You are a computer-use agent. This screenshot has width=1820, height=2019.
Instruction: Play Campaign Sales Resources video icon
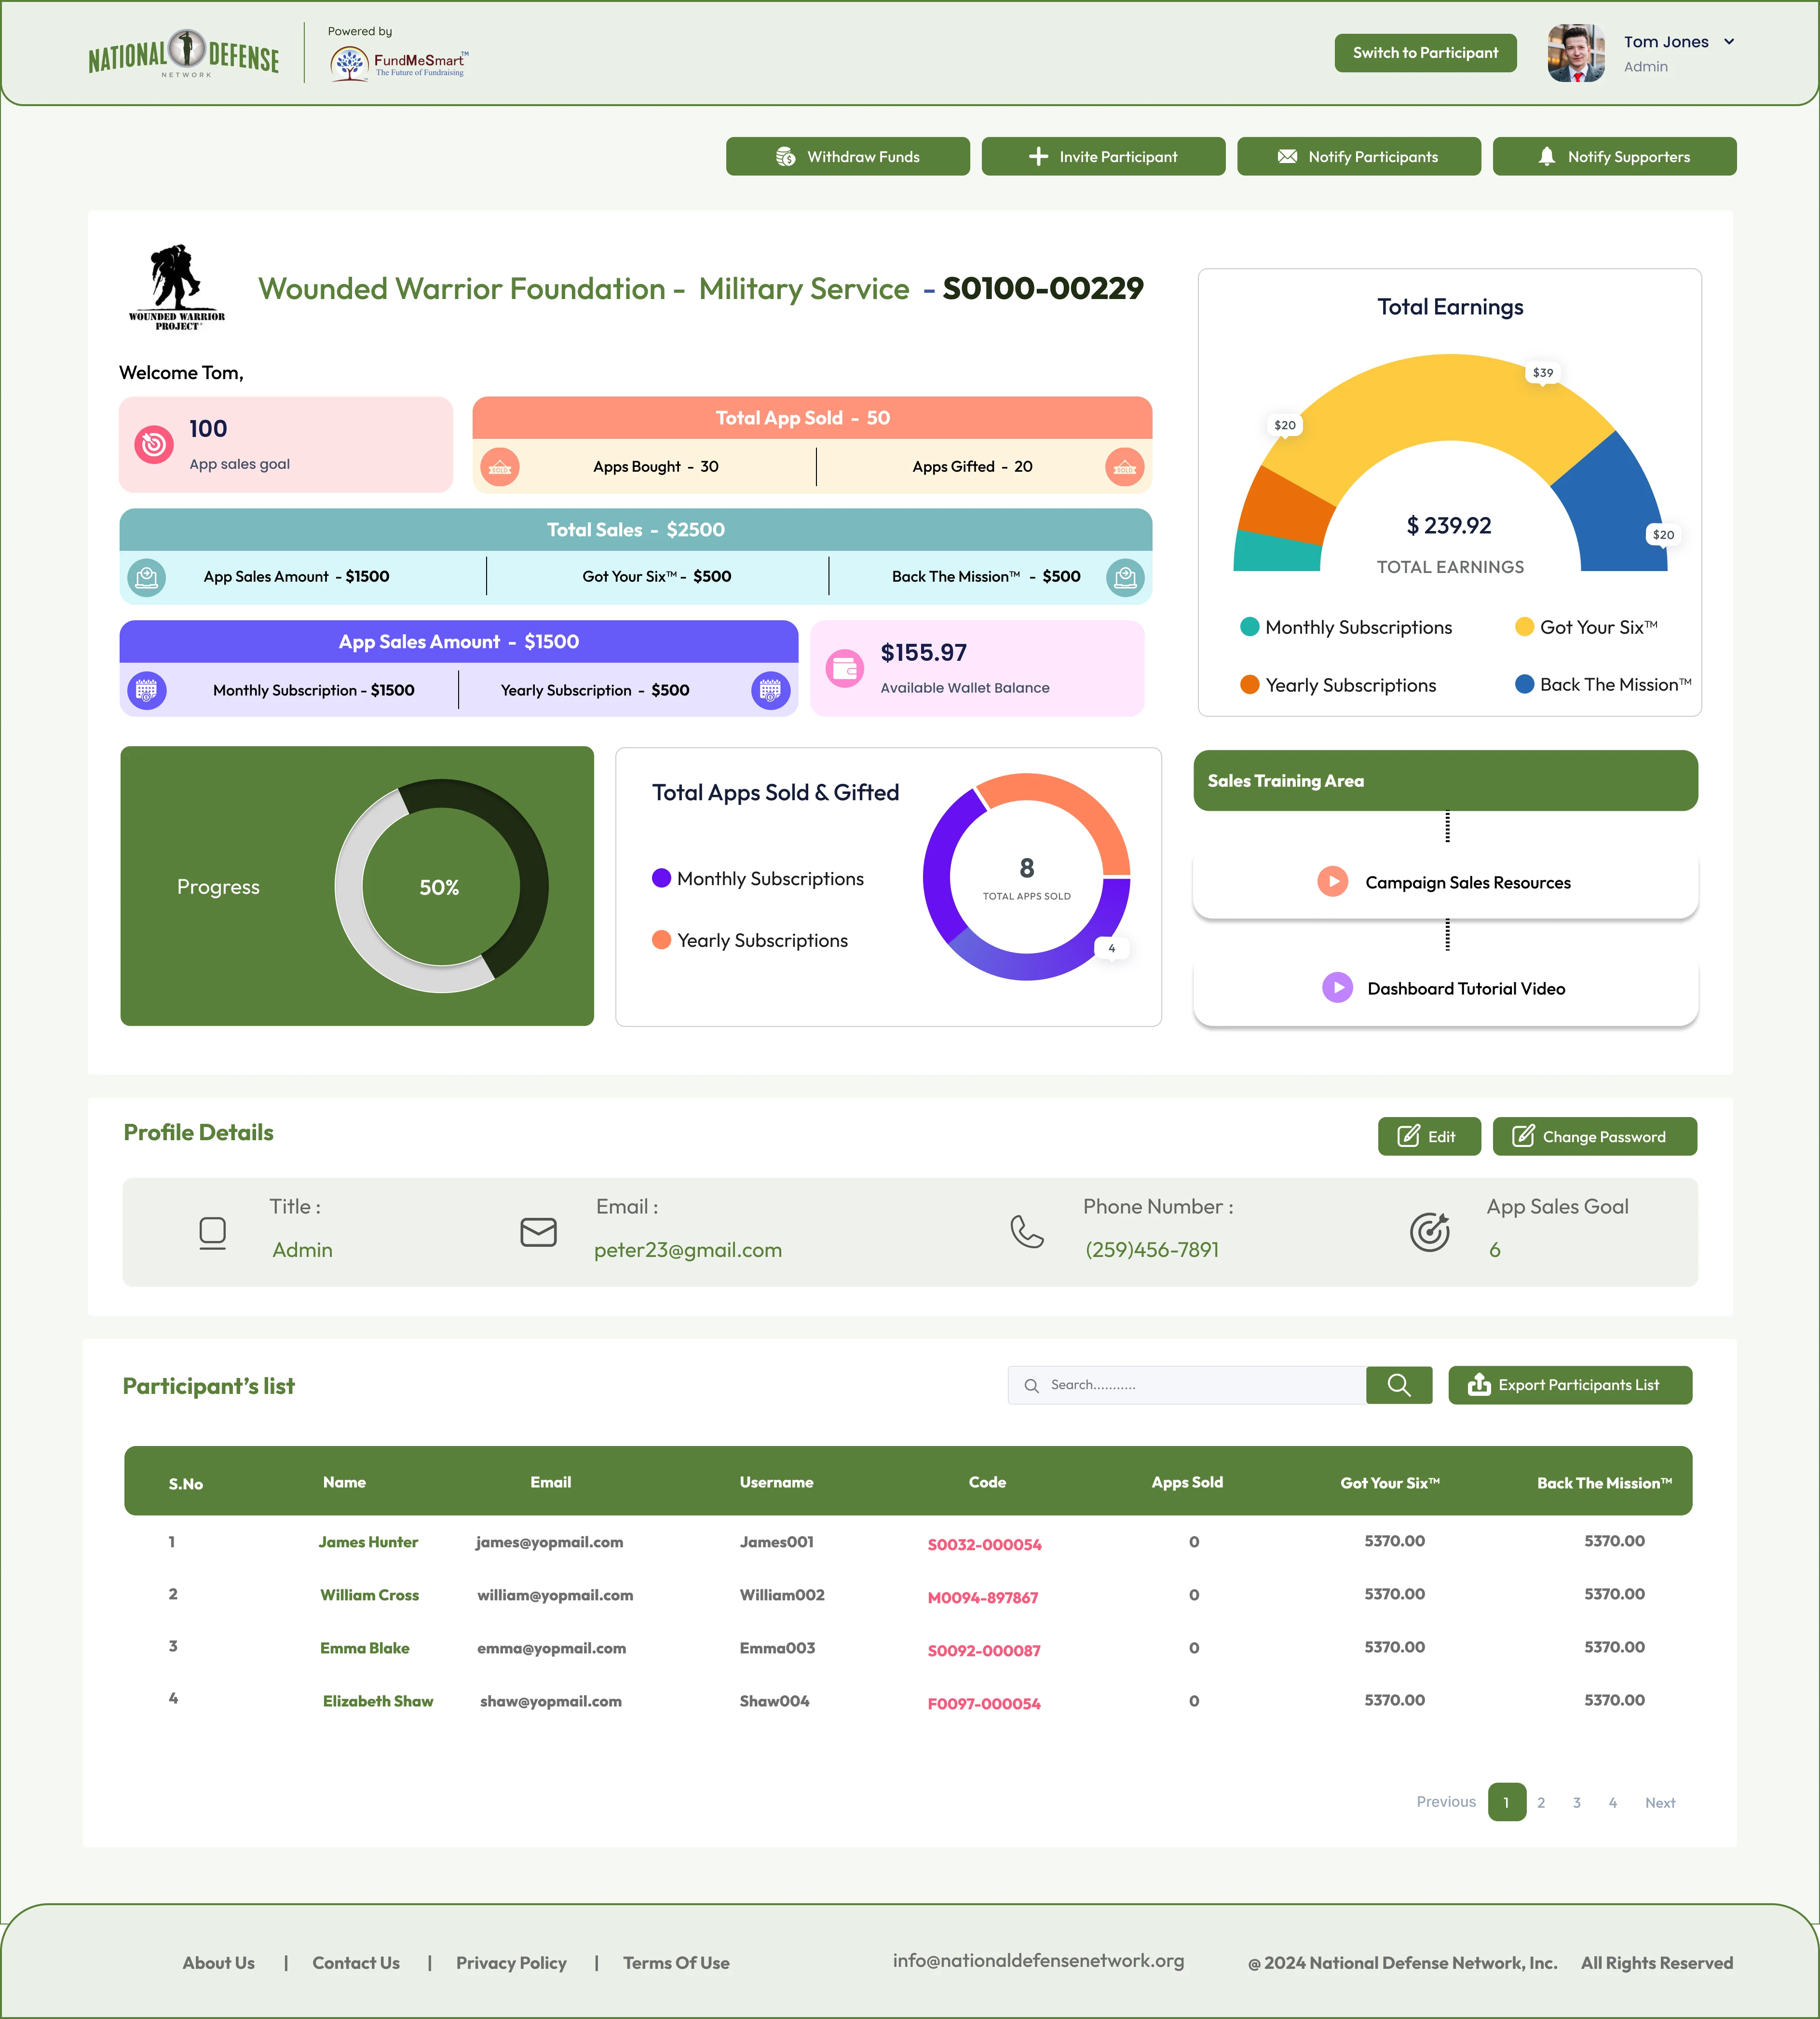(1332, 882)
